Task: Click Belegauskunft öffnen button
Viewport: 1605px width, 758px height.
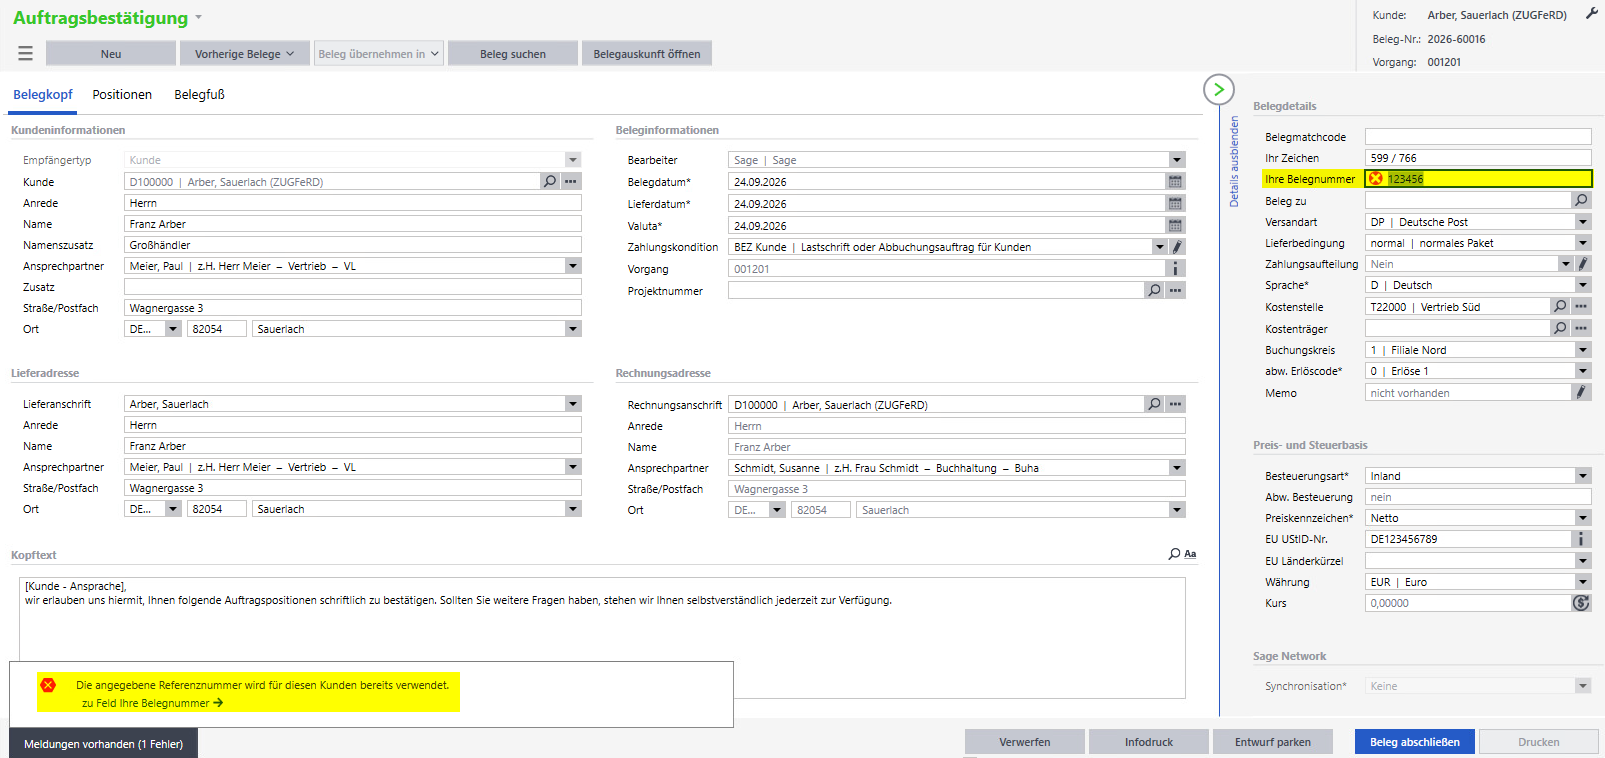Action: click(x=647, y=54)
